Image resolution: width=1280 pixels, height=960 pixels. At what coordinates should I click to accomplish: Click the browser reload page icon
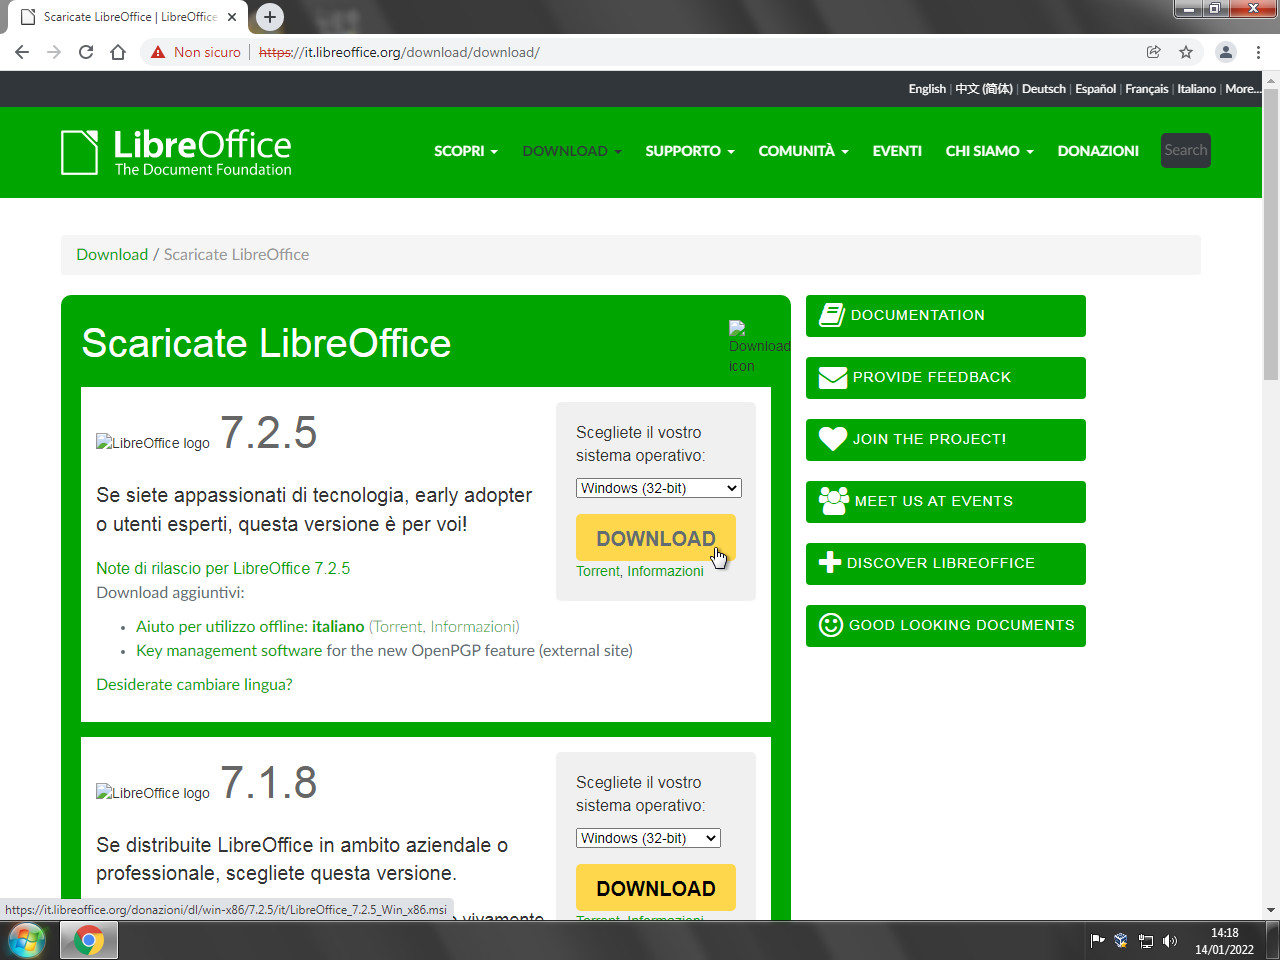(86, 52)
